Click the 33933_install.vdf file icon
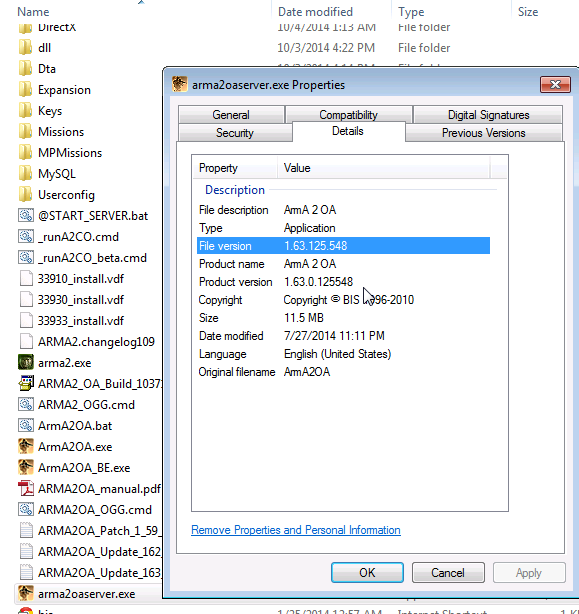This screenshot has height=614, width=579. click(x=26, y=321)
